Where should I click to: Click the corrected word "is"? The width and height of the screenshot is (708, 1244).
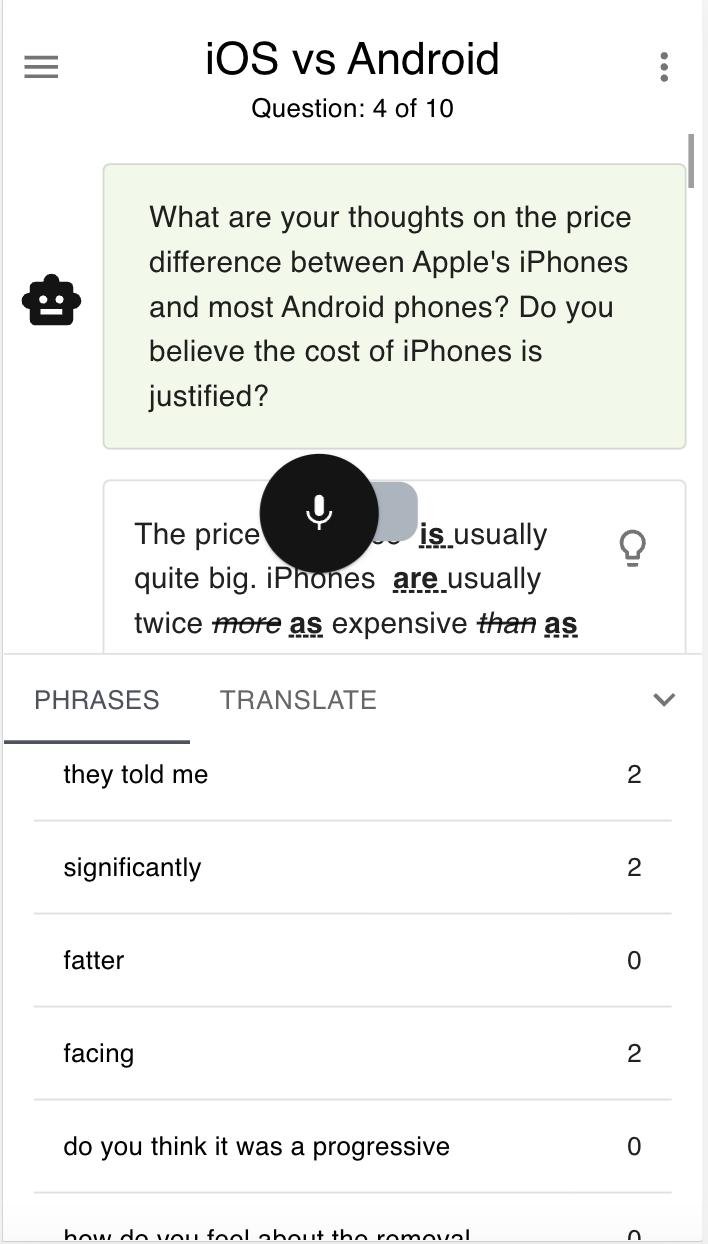pos(434,534)
